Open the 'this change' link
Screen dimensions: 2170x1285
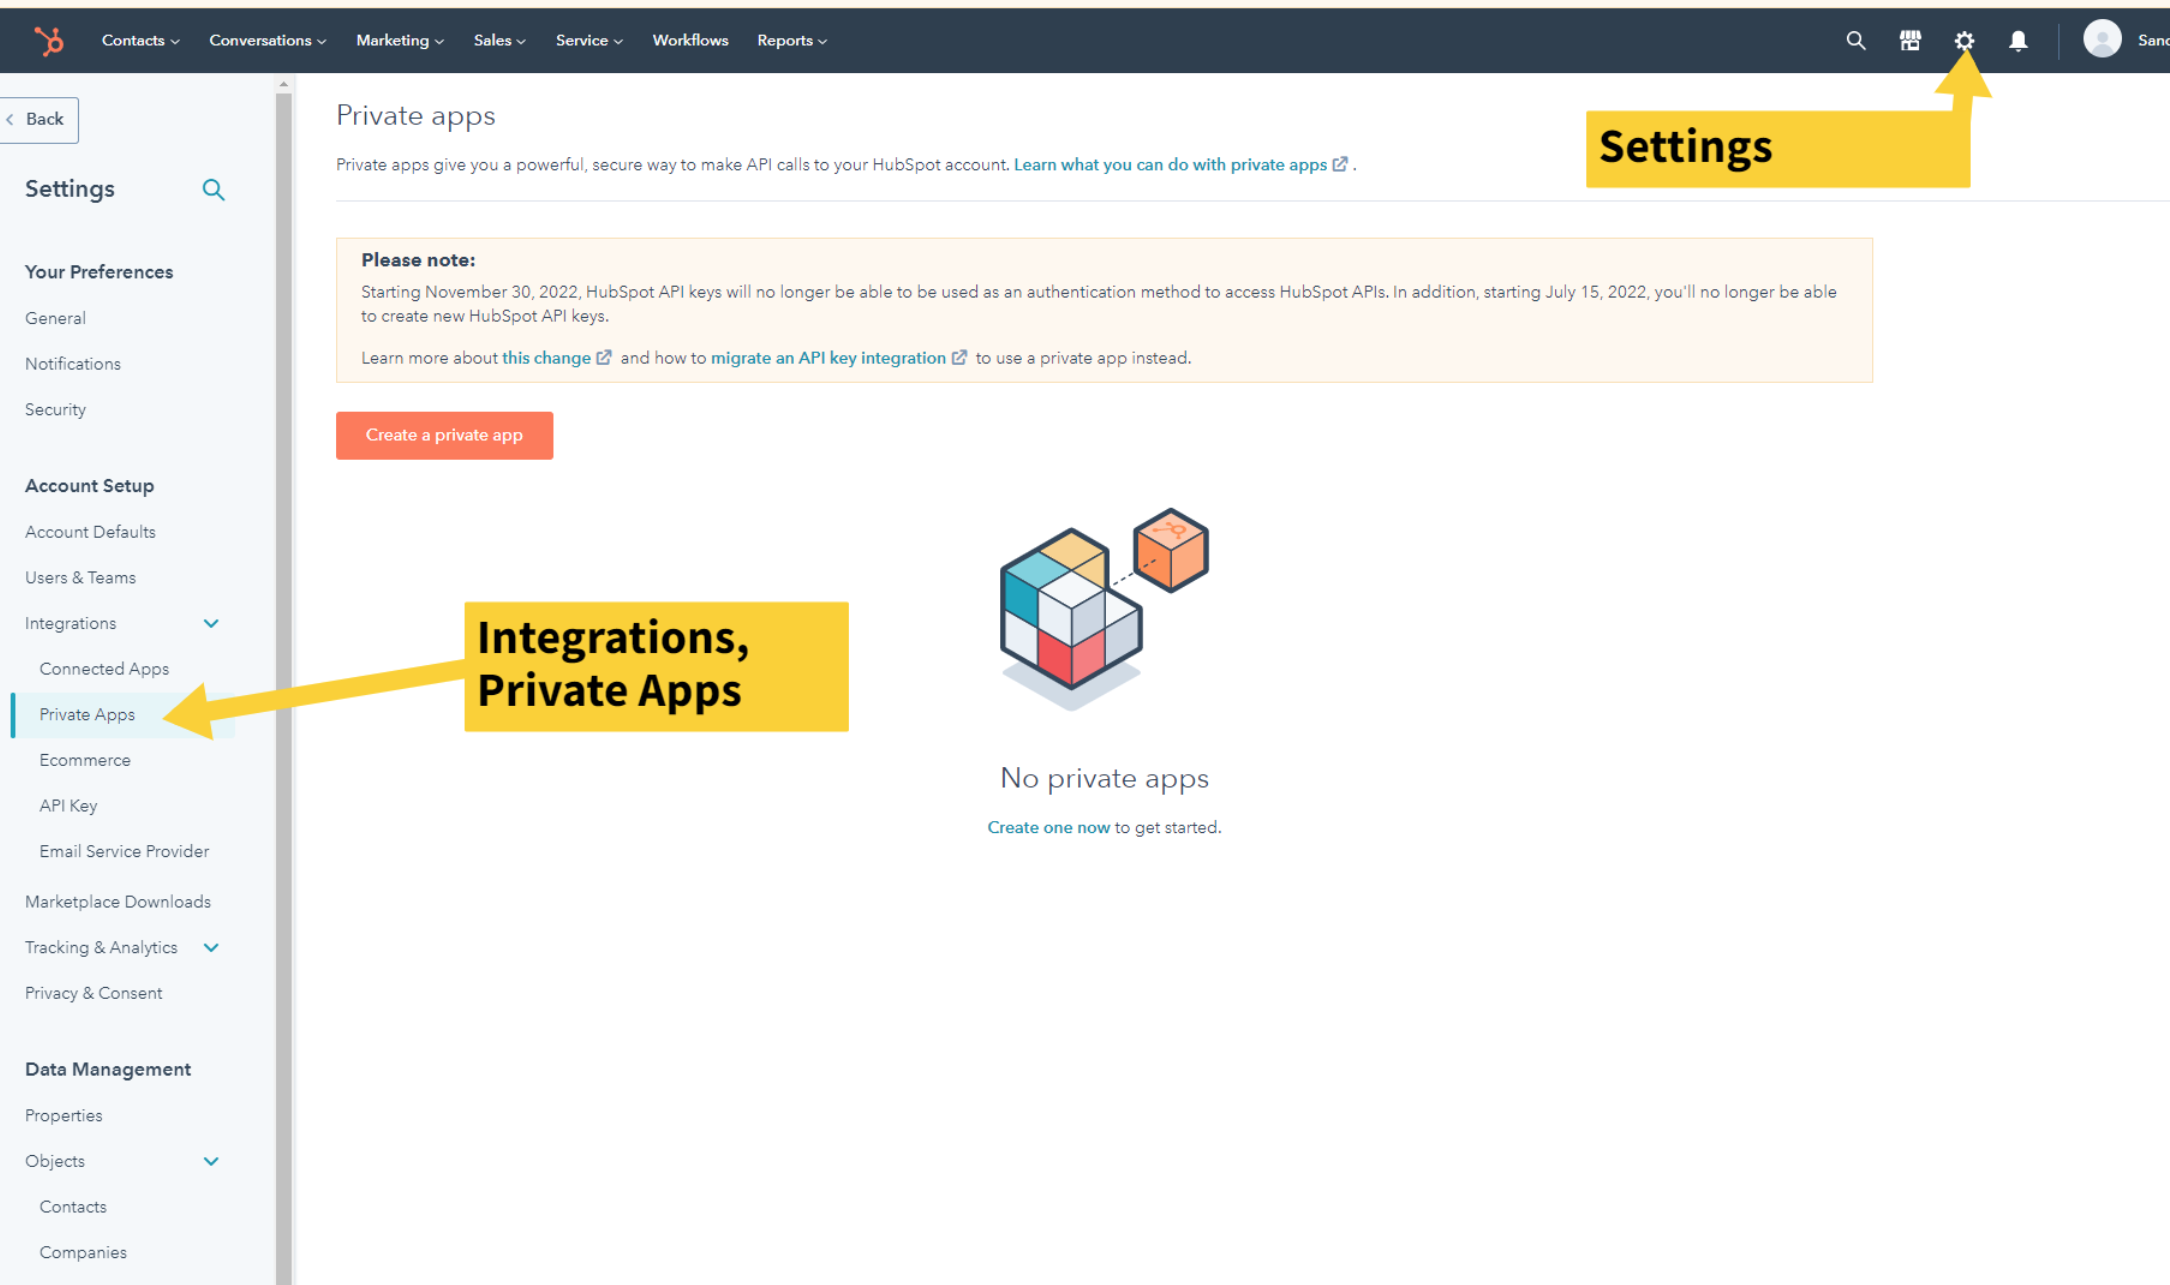(x=546, y=358)
